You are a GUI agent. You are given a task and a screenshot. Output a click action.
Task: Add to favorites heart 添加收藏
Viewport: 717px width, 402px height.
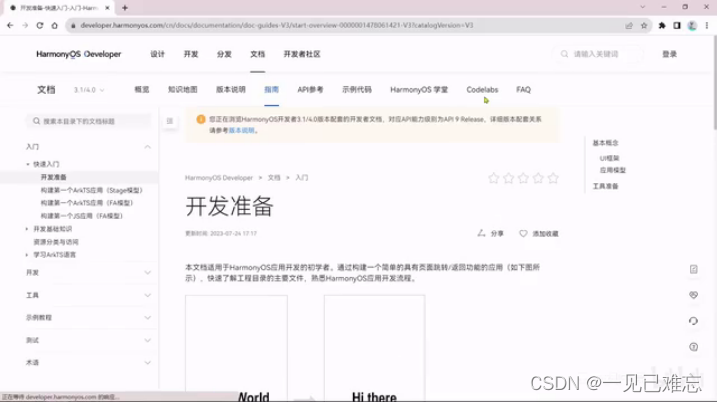(x=523, y=233)
